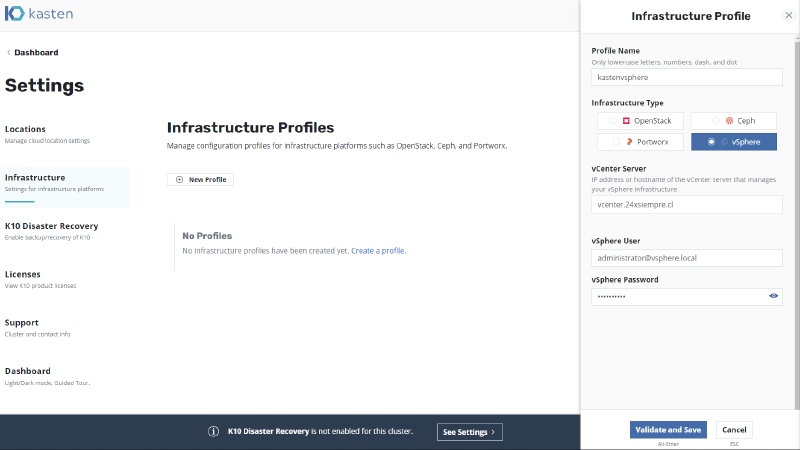Click See Settings in the banner
Viewport: 800px width, 450px height.
(x=469, y=432)
